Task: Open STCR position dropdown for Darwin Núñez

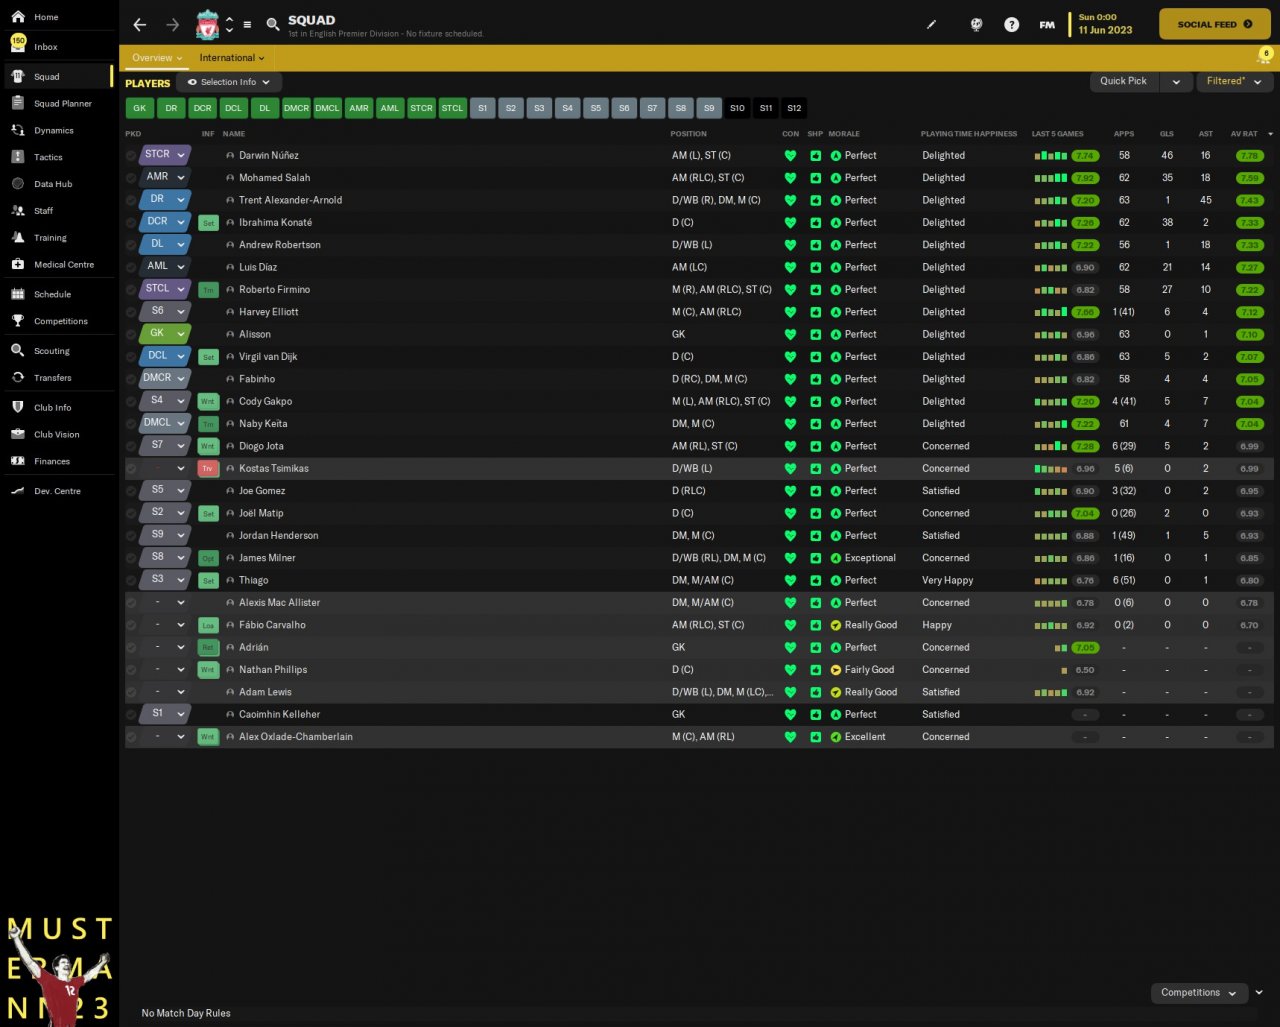Action: click(x=165, y=155)
